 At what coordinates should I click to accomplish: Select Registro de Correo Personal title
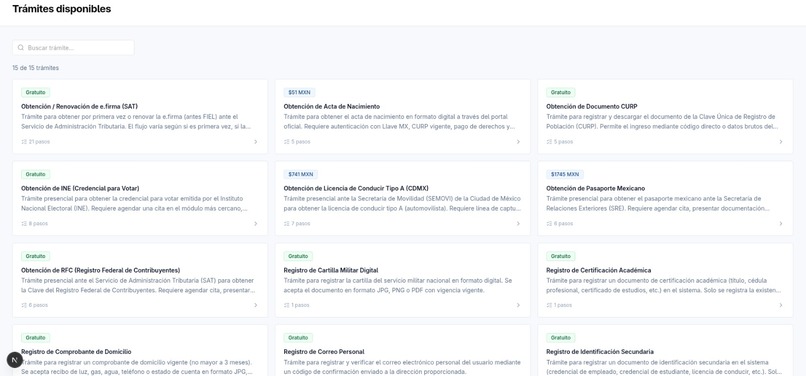click(324, 352)
